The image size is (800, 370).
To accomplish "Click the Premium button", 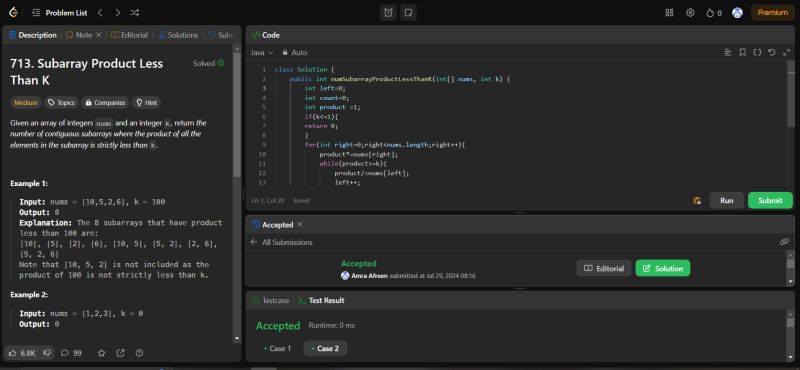I will point(772,13).
